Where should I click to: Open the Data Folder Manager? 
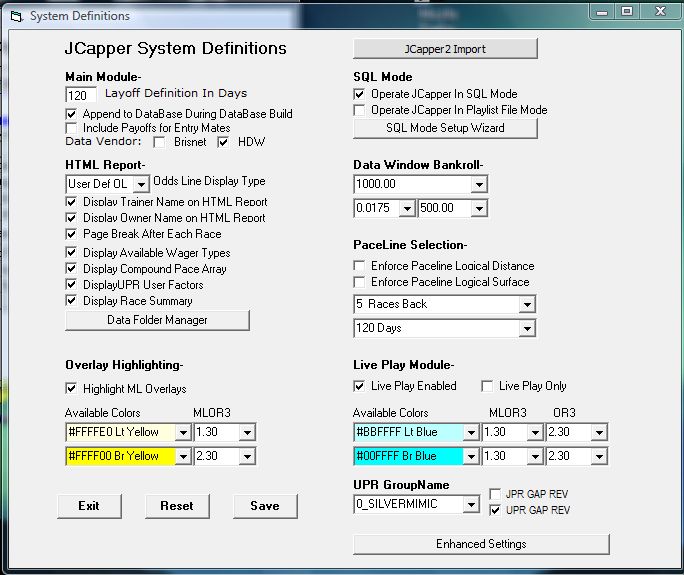[157, 320]
